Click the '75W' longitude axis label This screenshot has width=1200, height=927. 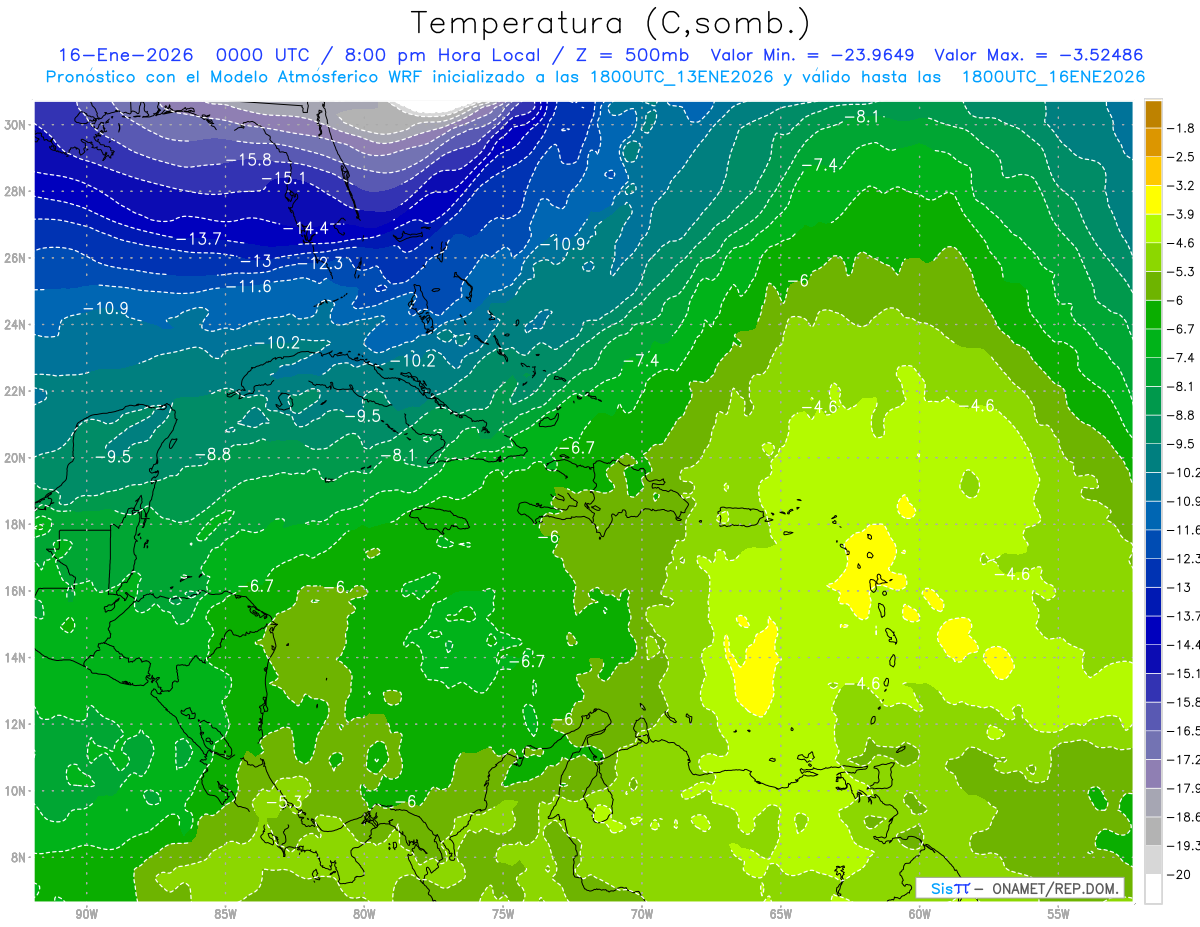coord(503,914)
